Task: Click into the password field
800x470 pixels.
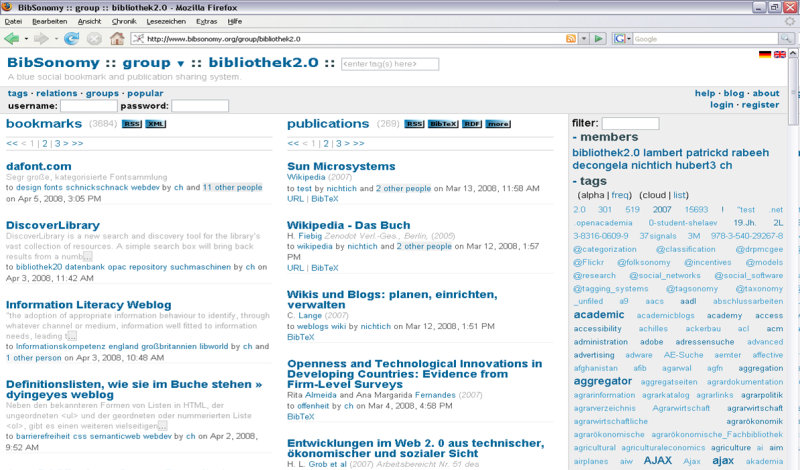Action: pyautogui.click(x=200, y=106)
